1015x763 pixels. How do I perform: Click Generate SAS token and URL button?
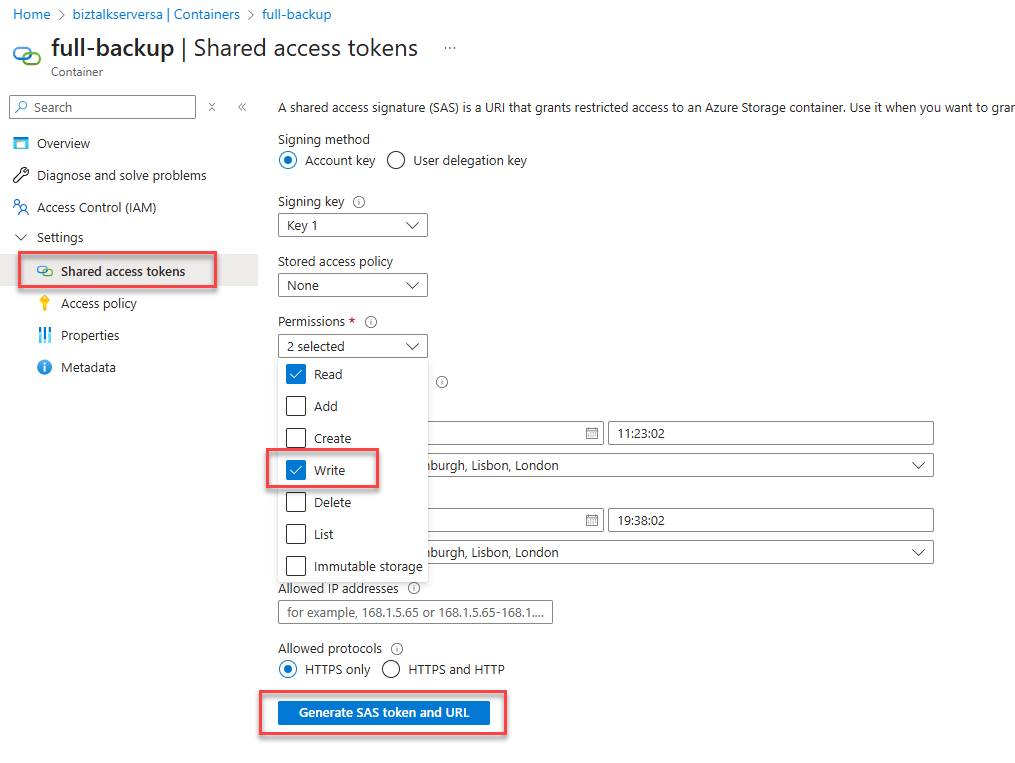(383, 713)
